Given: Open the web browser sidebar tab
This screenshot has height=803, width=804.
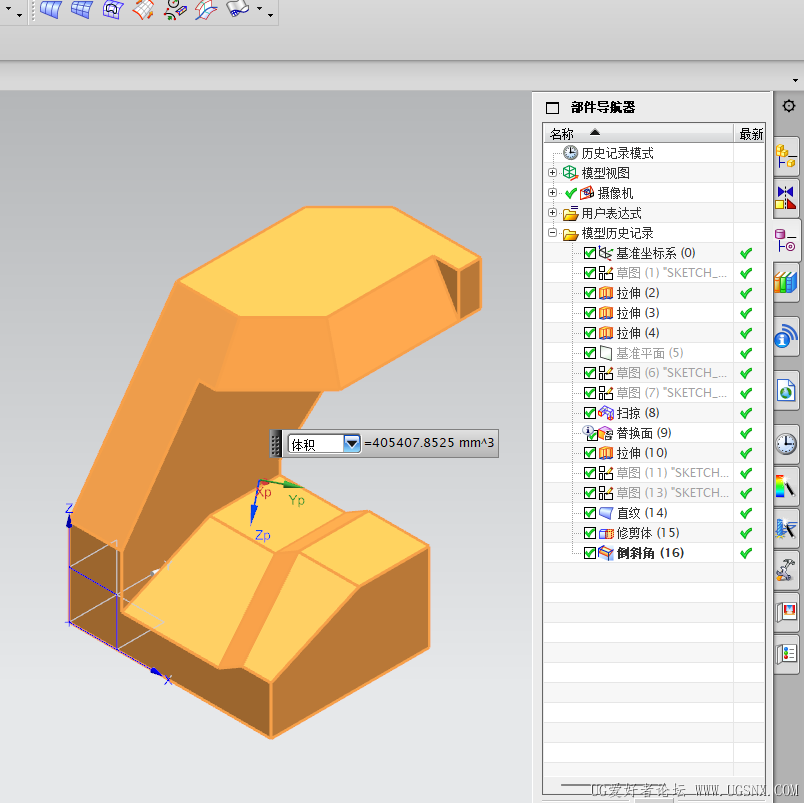Looking at the screenshot, I should pyautogui.click(x=786, y=390).
